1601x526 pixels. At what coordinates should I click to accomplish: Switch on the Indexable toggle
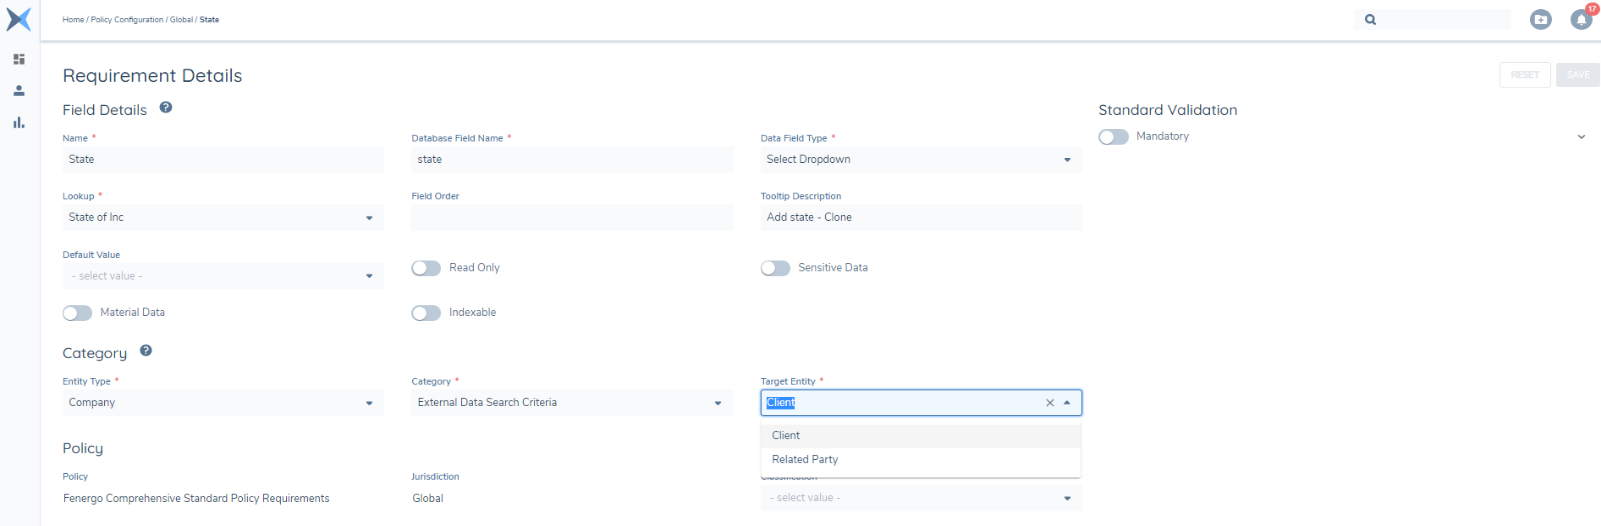[x=426, y=313]
